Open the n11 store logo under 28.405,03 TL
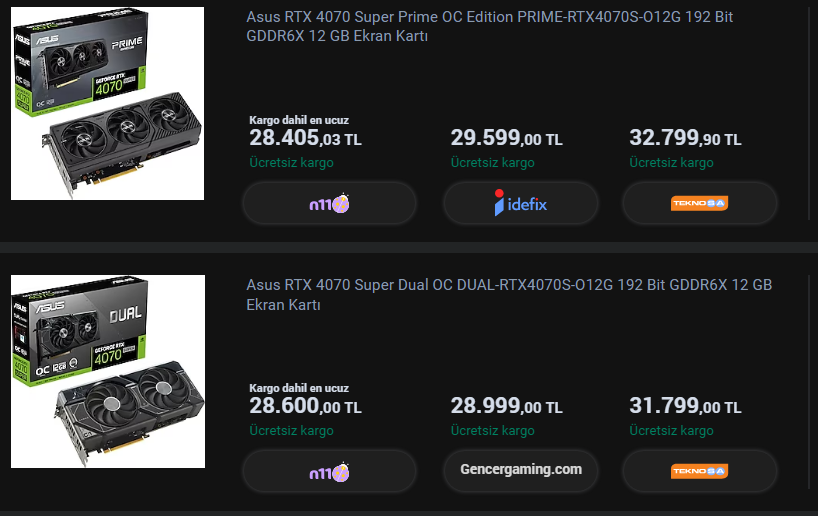818x516 pixels. pos(329,204)
